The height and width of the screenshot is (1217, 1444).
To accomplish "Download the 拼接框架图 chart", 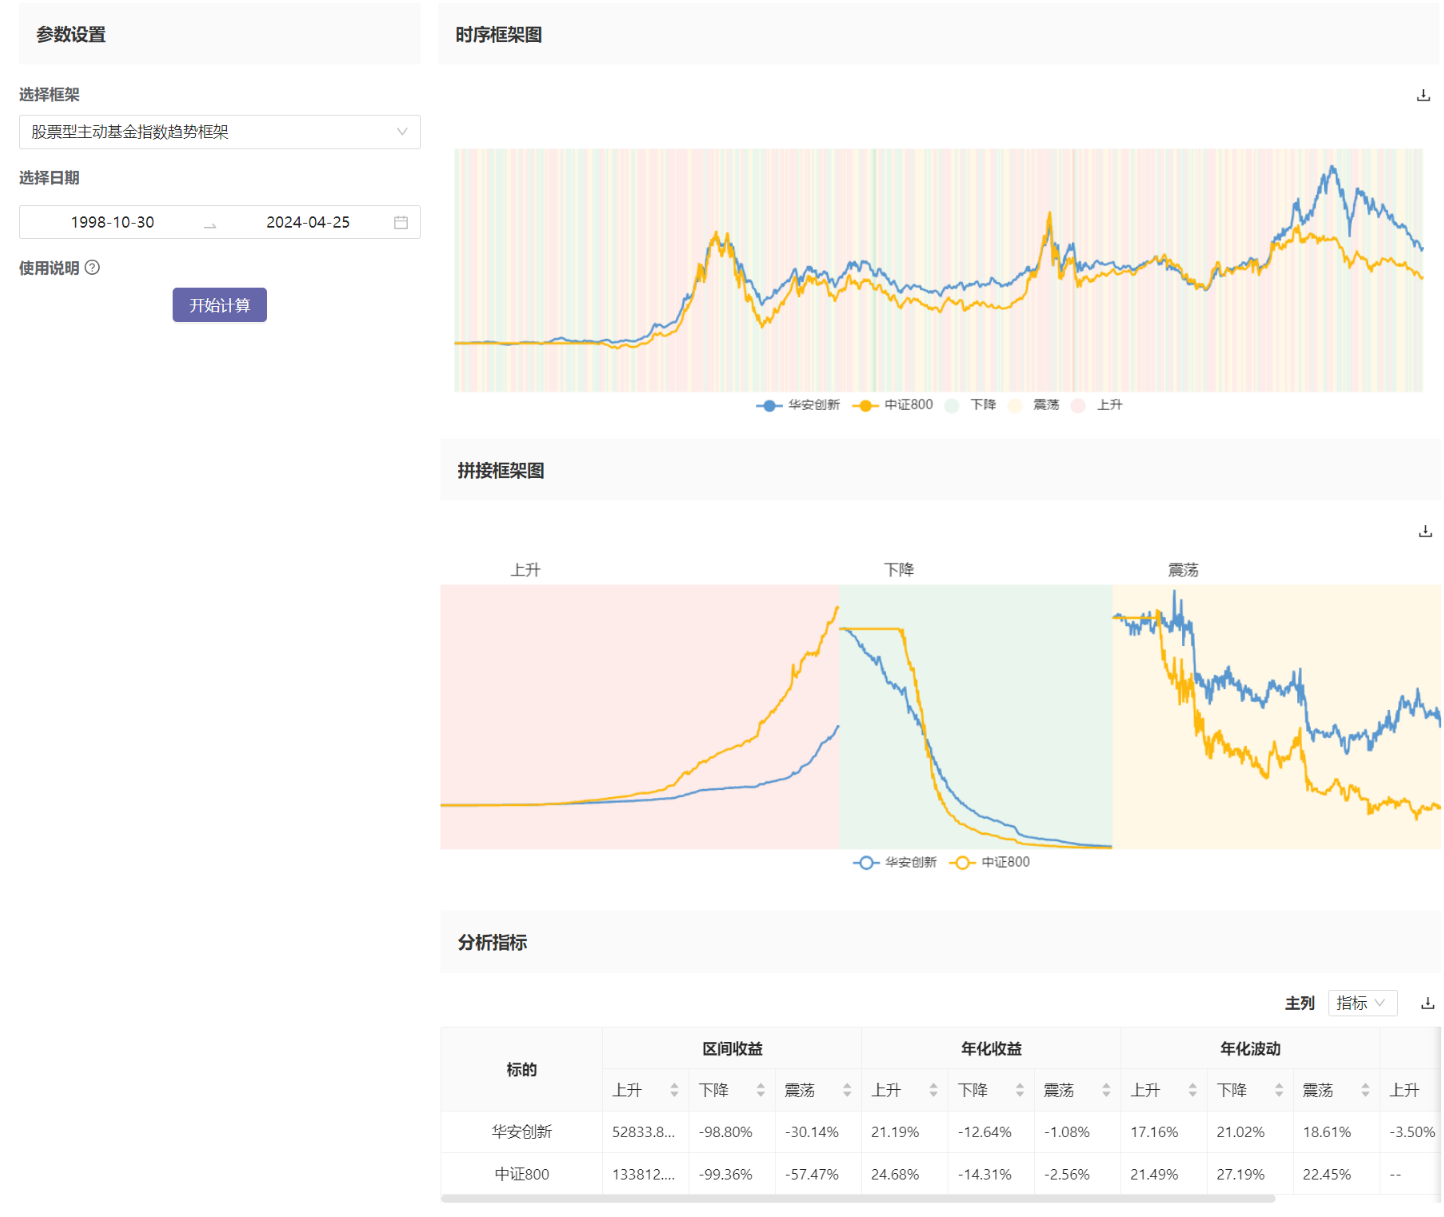I will [1424, 531].
